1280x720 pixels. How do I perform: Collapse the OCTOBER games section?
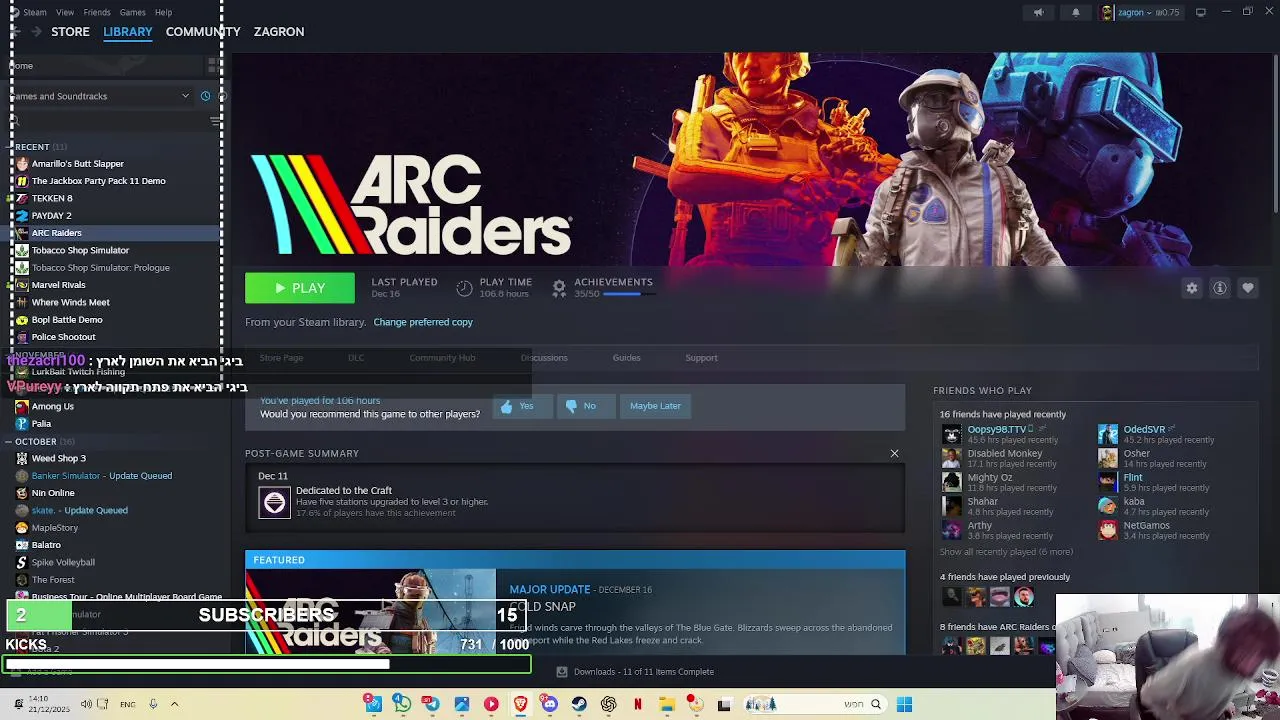[x=8, y=442]
